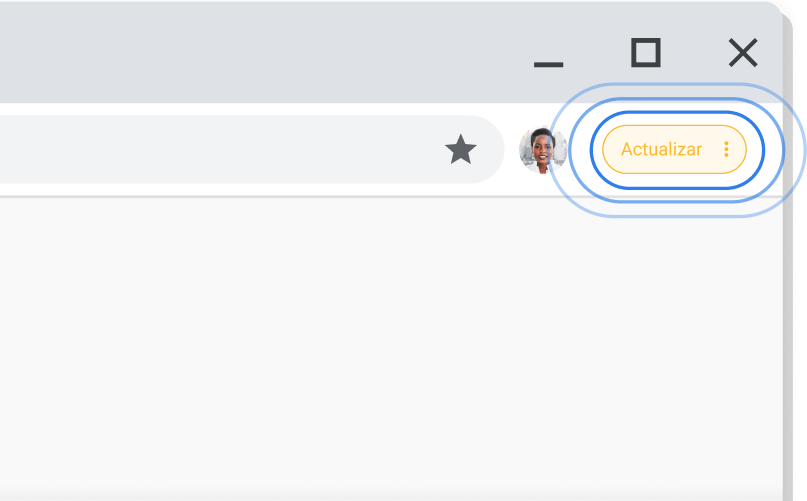Viewport: 807px width, 501px height.
Task: Open the profile avatar menu
Action: pyautogui.click(x=541, y=150)
